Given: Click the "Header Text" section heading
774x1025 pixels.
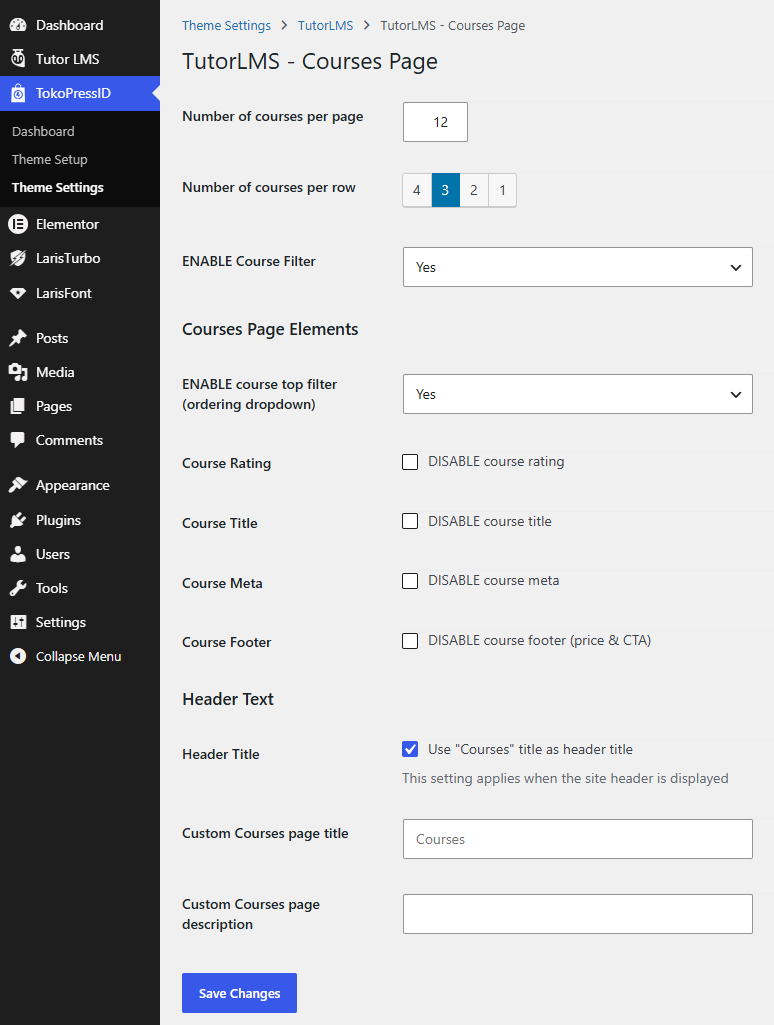Looking at the screenshot, I should (x=227, y=699).
